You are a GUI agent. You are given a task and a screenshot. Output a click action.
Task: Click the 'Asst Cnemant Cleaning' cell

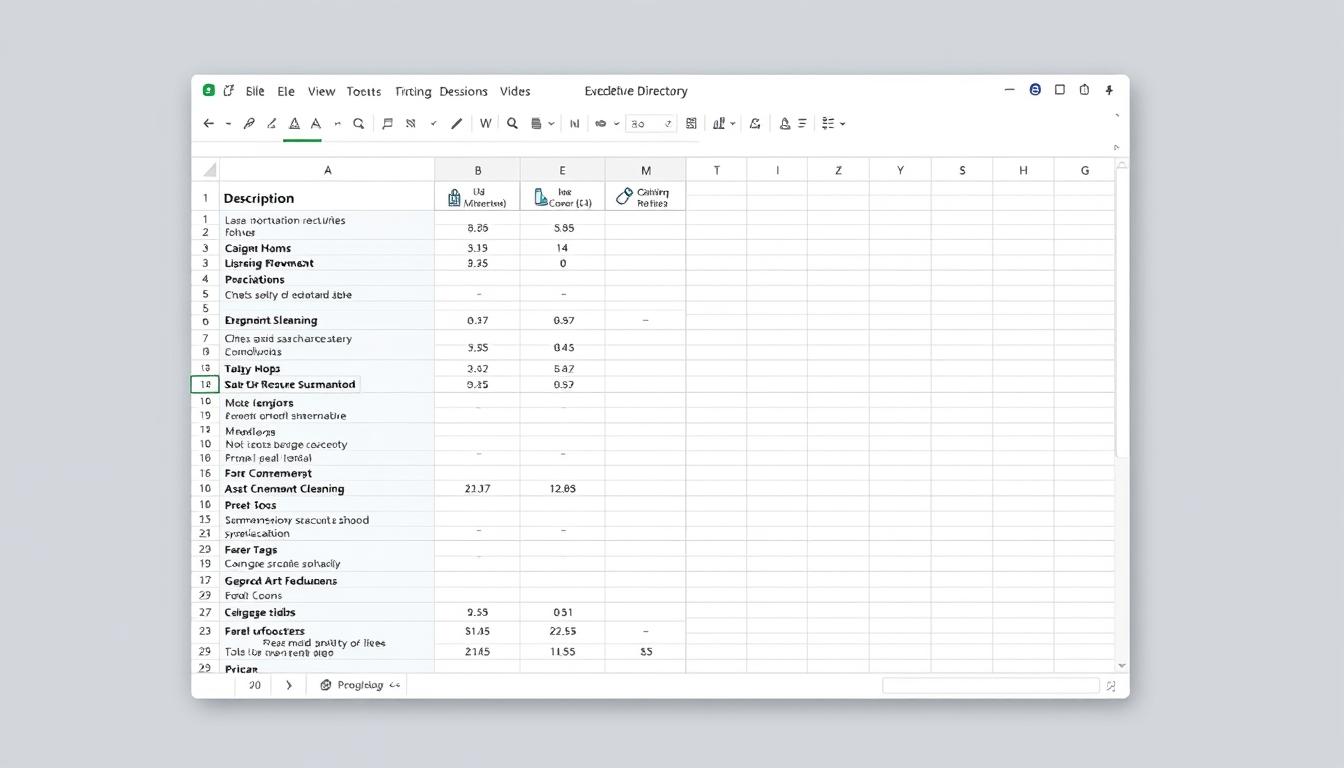pyautogui.click(x=327, y=489)
